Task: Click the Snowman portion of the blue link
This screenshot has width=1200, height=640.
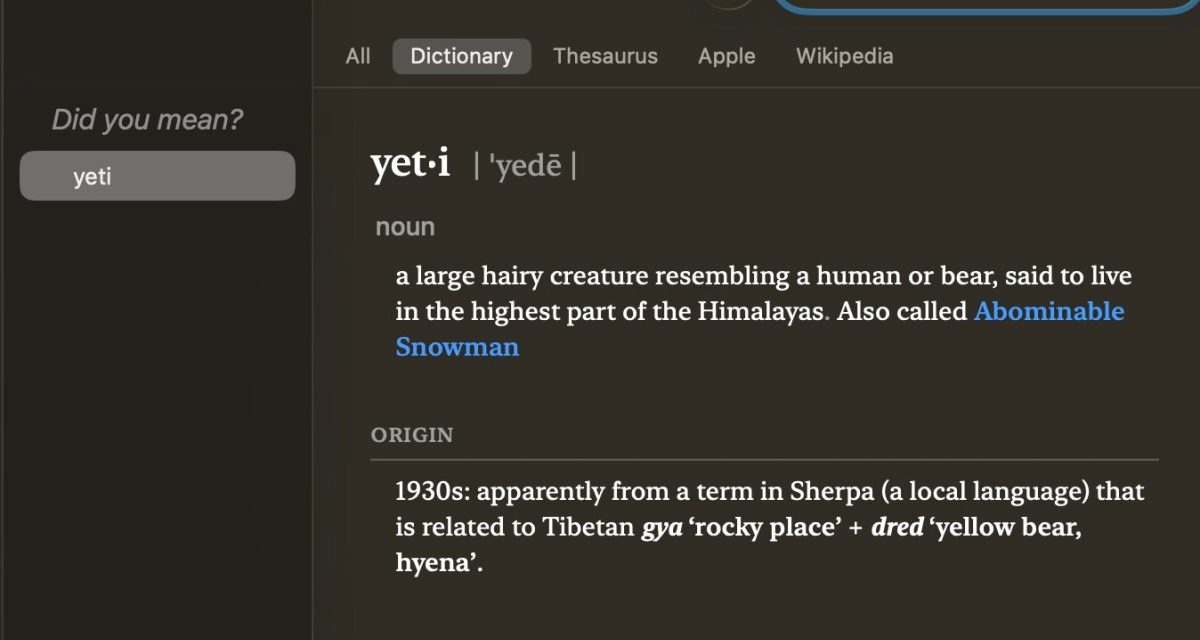Action: tap(457, 347)
